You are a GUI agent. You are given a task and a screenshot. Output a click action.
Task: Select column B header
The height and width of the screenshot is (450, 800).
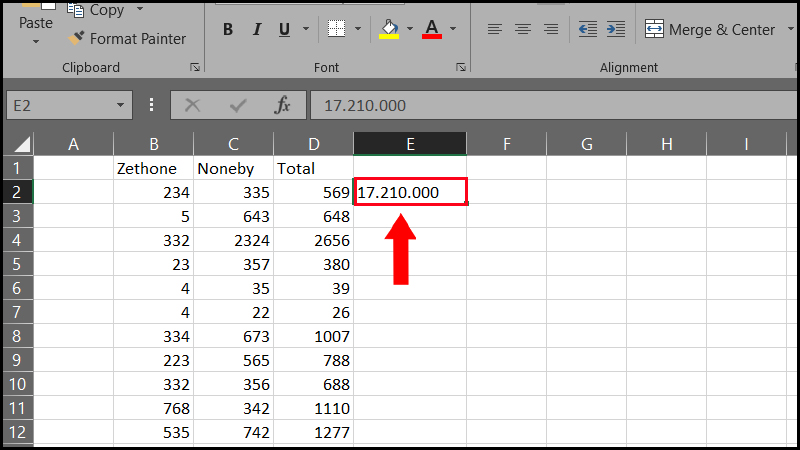[154, 144]
